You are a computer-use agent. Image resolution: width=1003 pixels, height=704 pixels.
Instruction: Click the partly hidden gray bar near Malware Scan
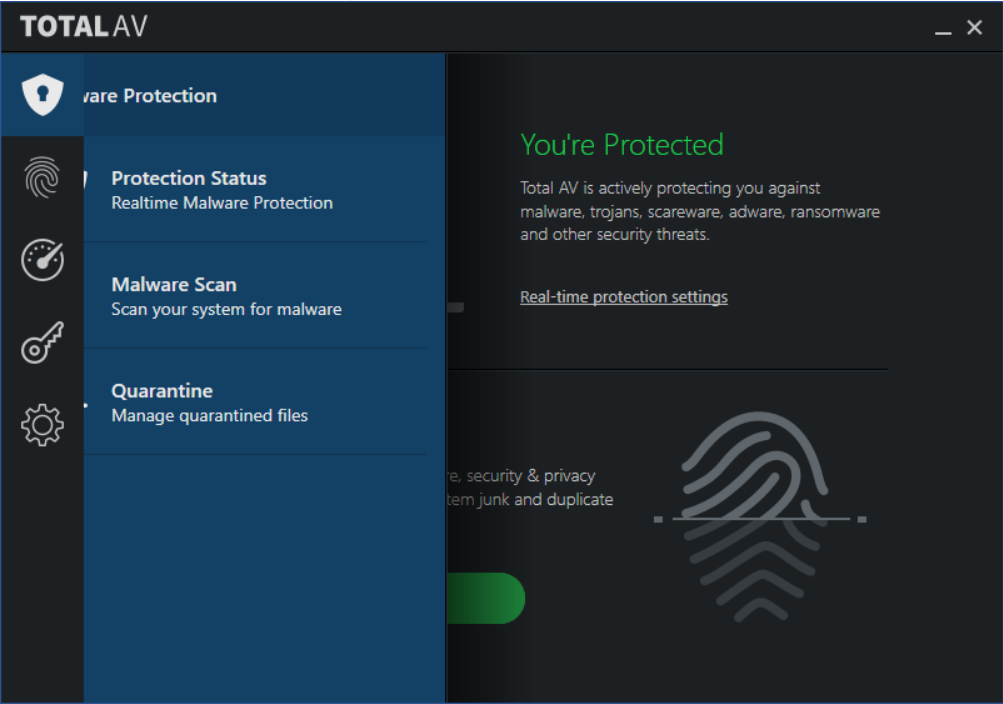(455, 307)
